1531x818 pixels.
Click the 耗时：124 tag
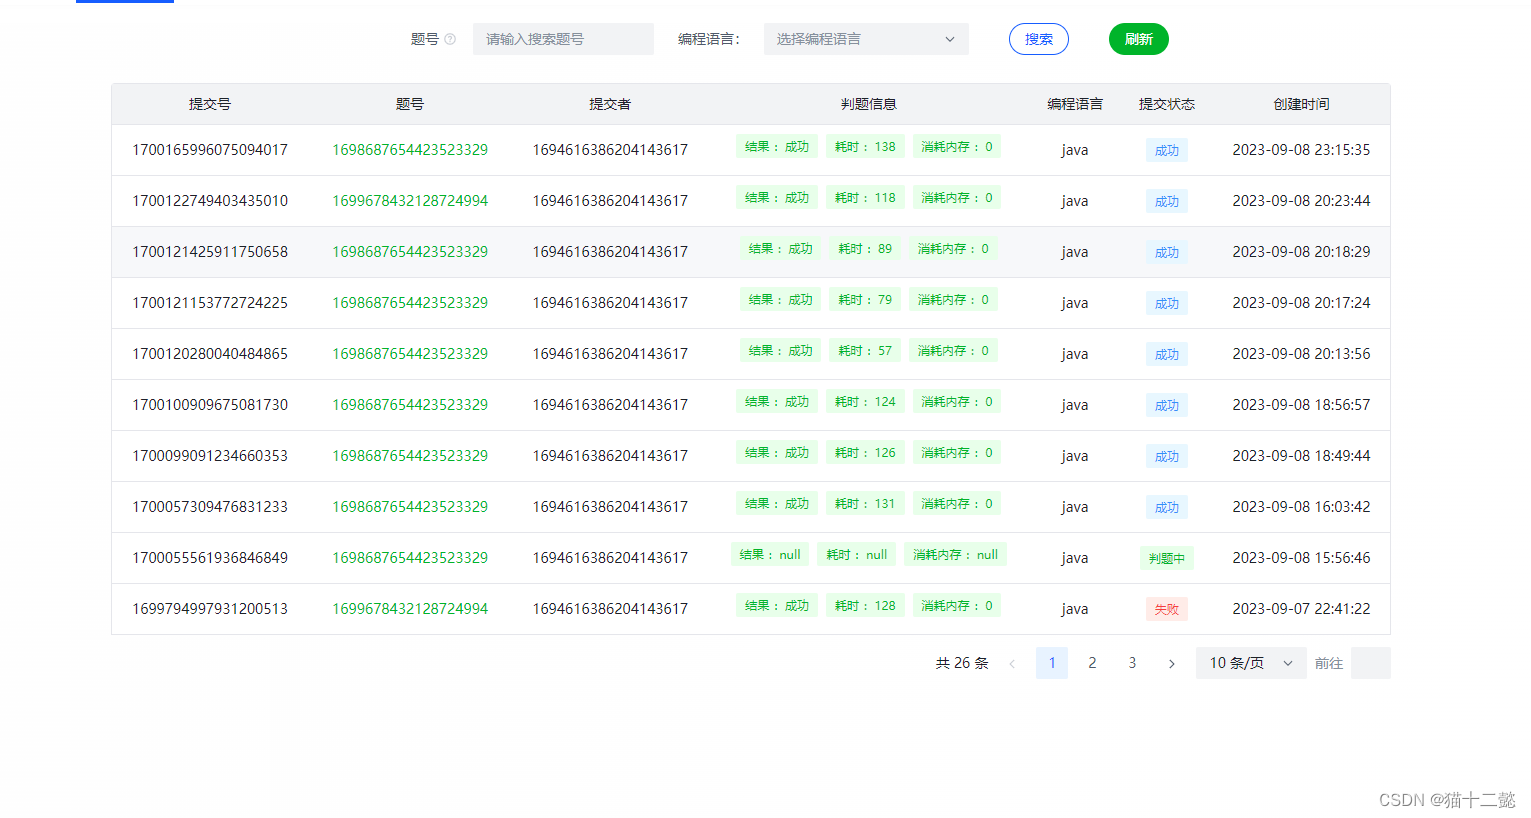pyautogui.click(x=865, y=402)
